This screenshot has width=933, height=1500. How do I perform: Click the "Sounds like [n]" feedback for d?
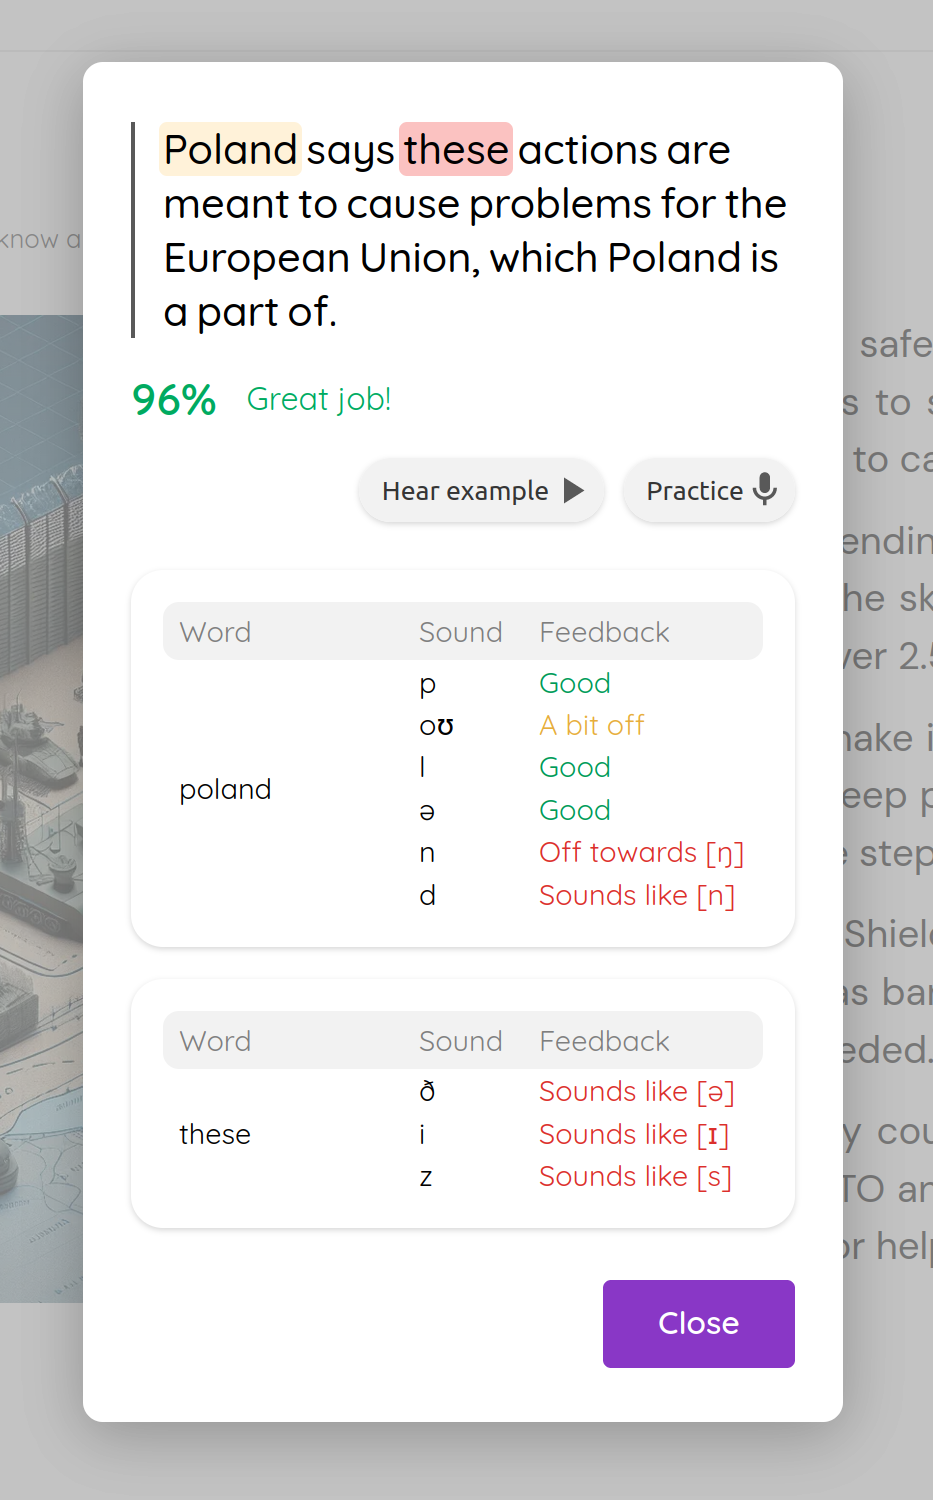(x=636, y=895)
